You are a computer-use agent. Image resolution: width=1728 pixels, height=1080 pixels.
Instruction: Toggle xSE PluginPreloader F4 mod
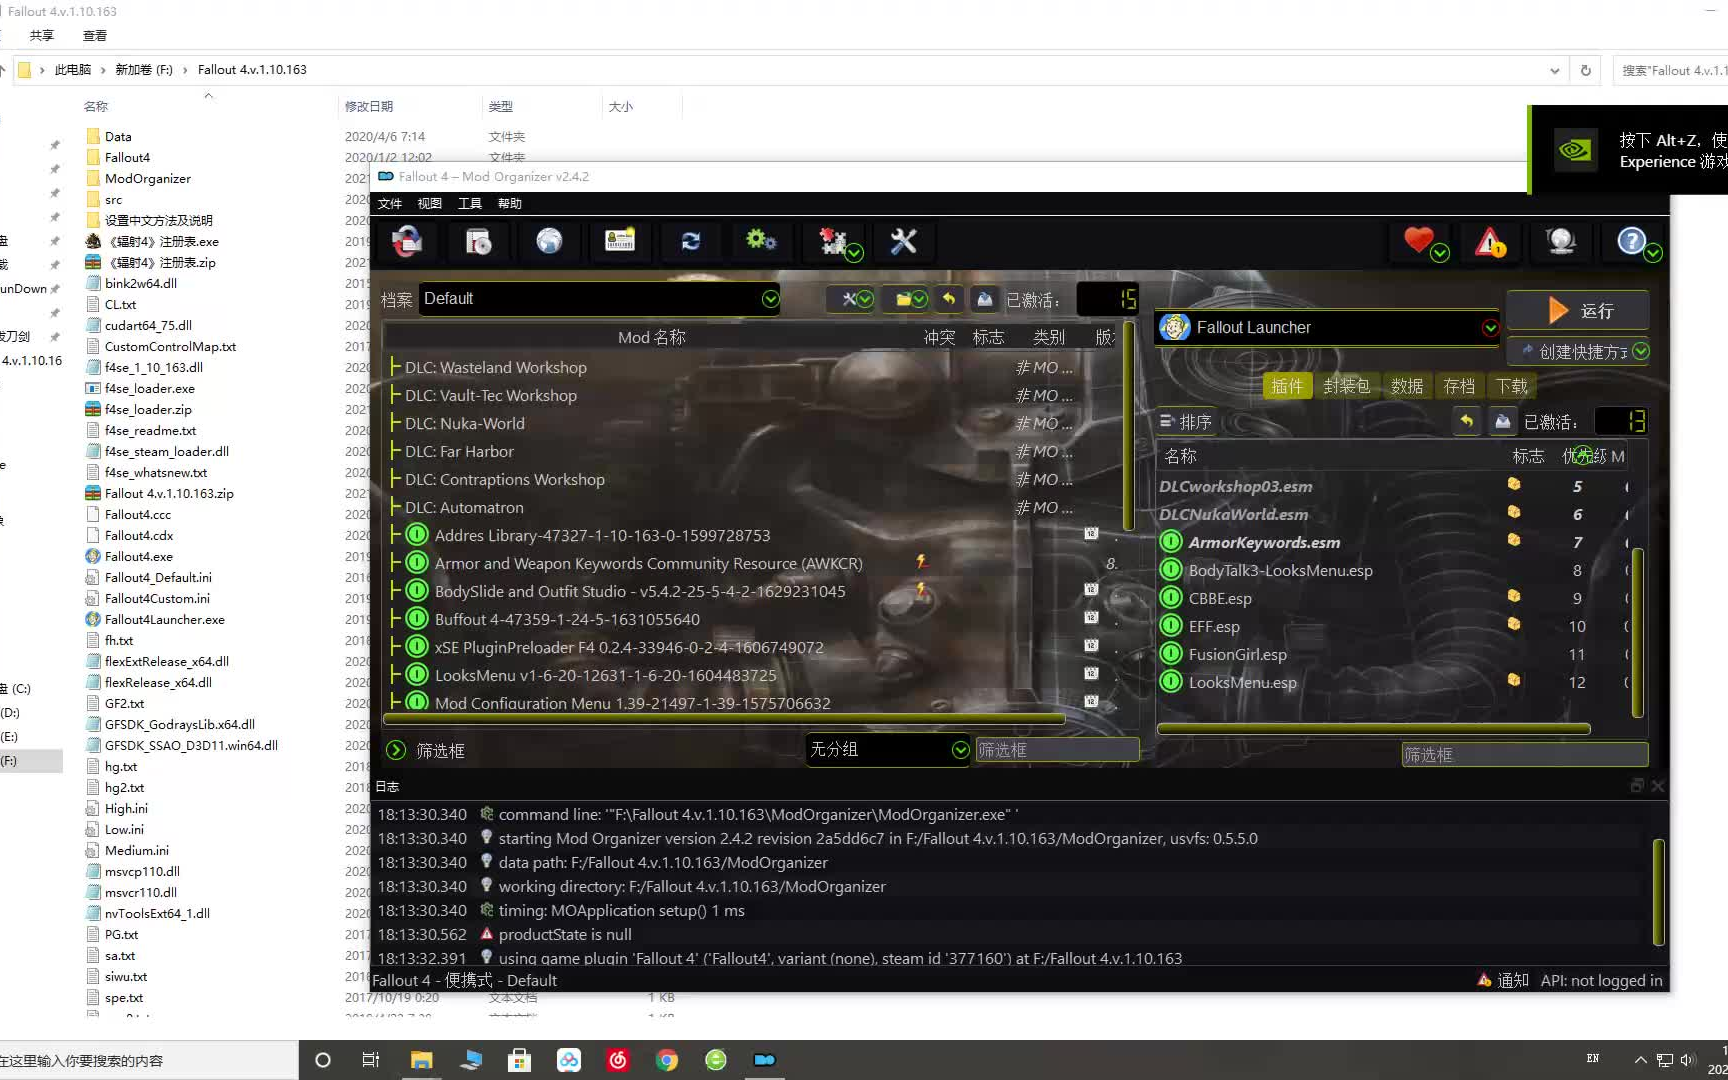pyautogui.click(x=417, y=647)
